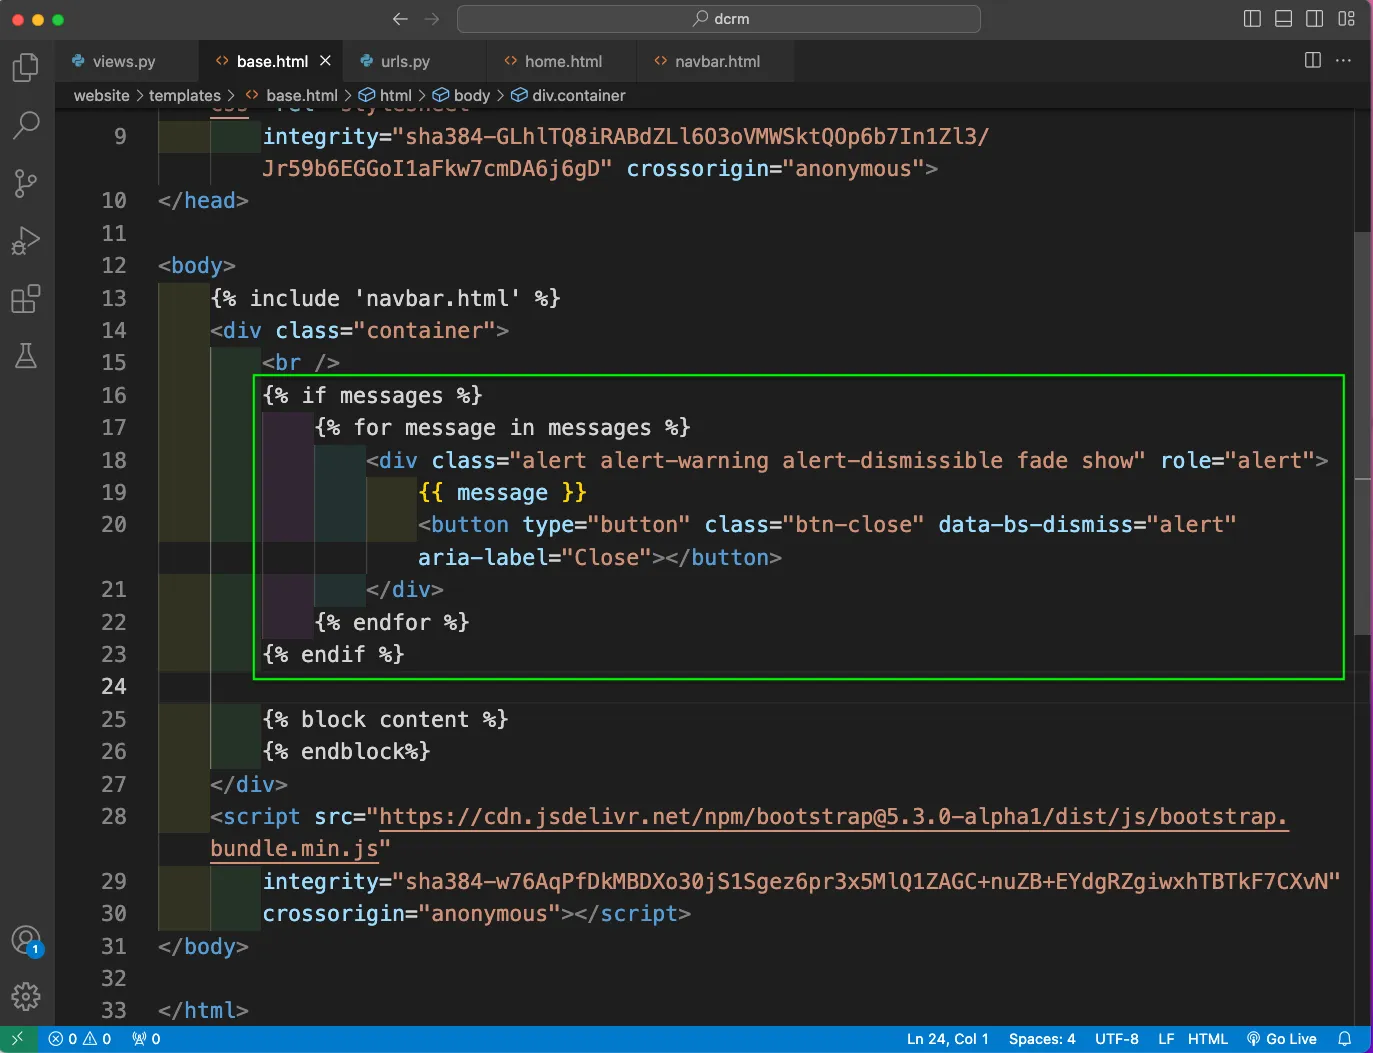Start Go Live server
Viewport: 1373px width, 1053px height.
pos(1282,1039)
